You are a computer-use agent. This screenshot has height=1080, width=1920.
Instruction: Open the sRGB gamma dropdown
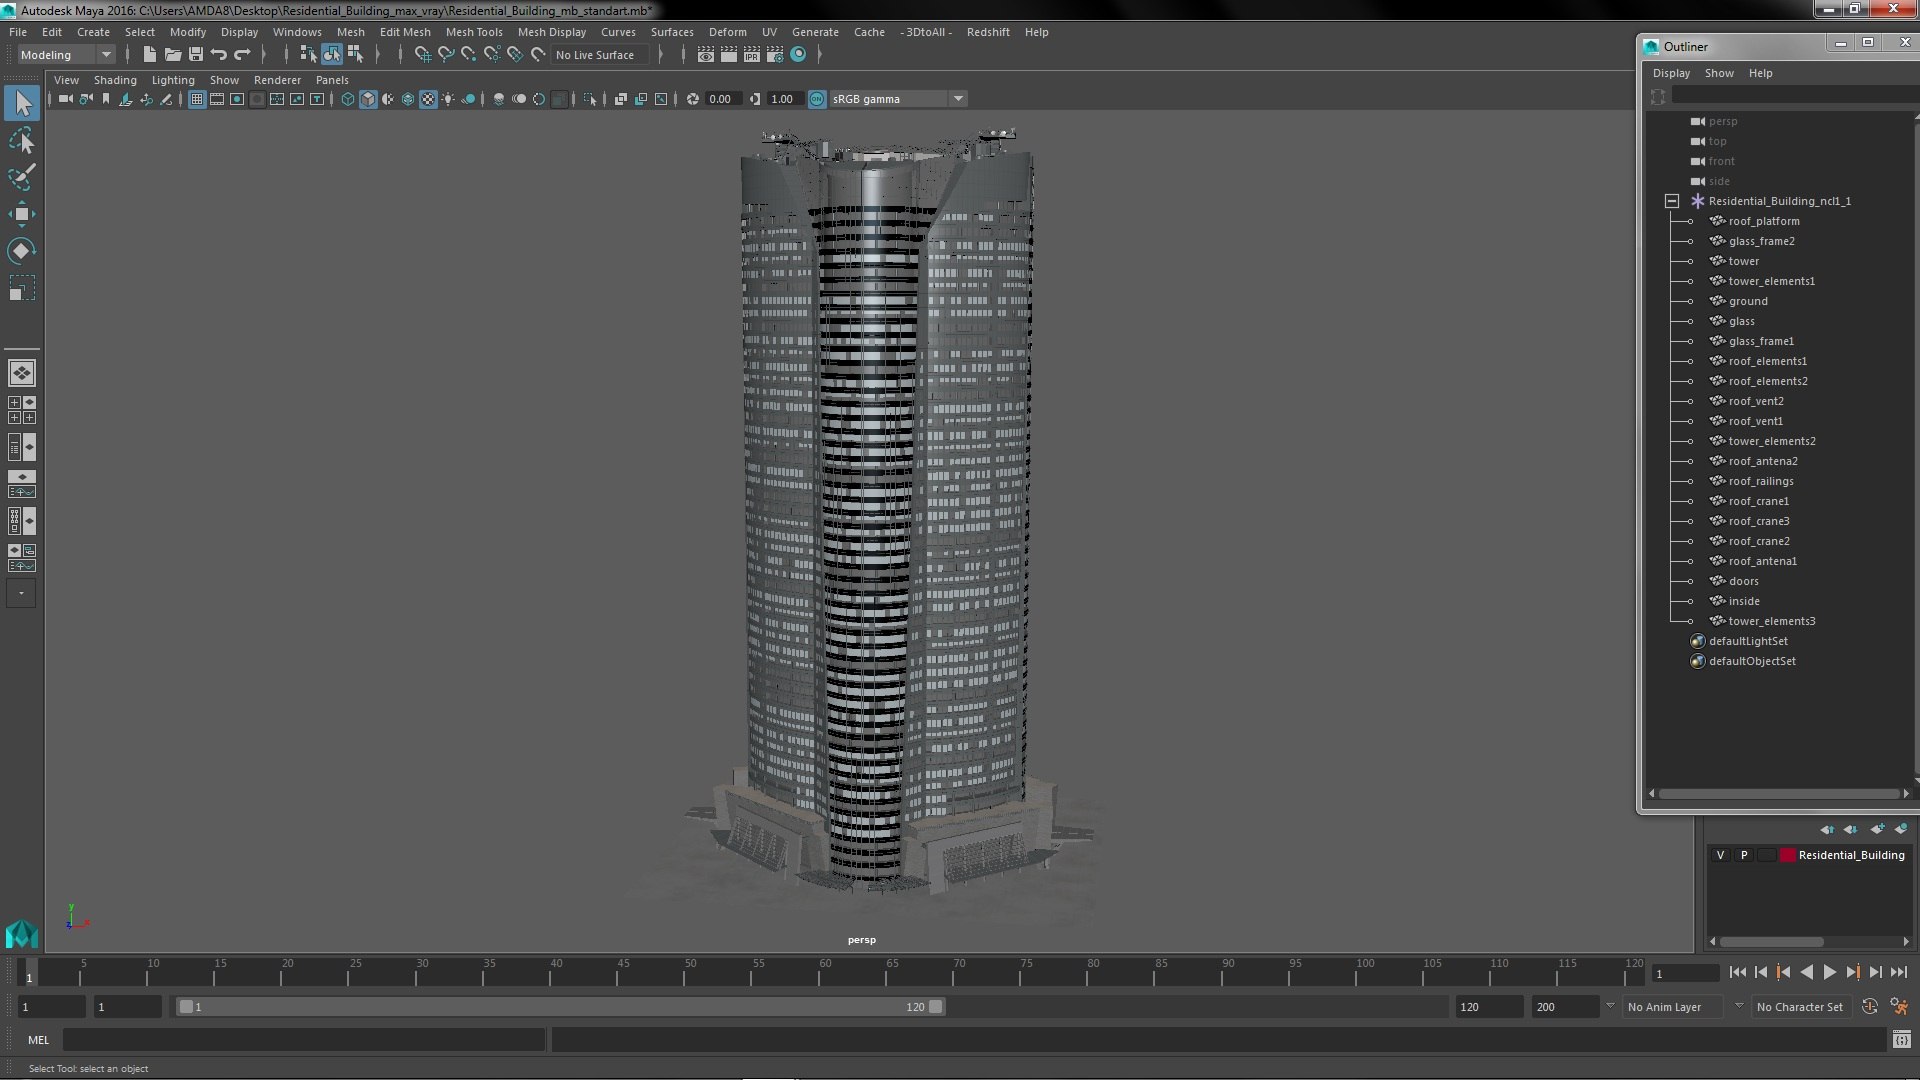tap(898, 99)
